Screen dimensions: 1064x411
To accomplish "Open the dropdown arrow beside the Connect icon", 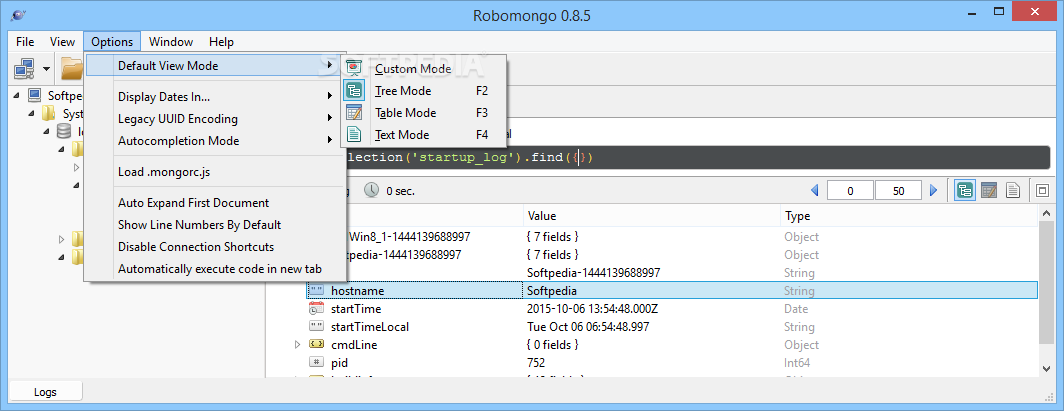I will point(46,68).
